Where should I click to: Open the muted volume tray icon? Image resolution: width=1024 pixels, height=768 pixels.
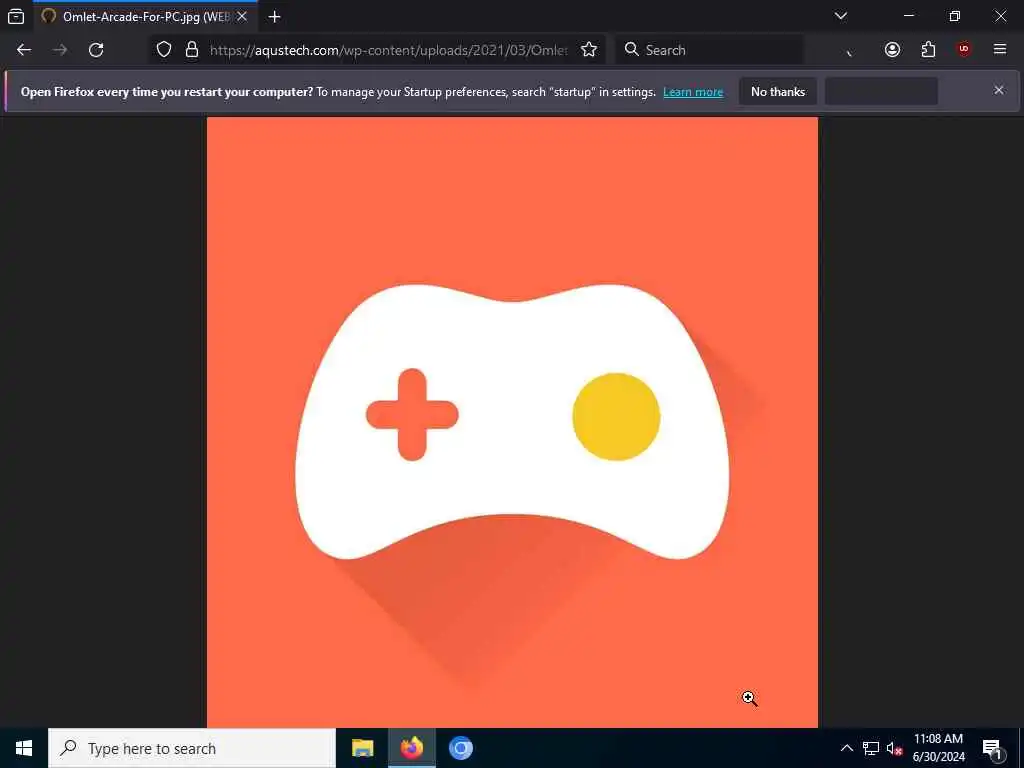coord(894,748)
